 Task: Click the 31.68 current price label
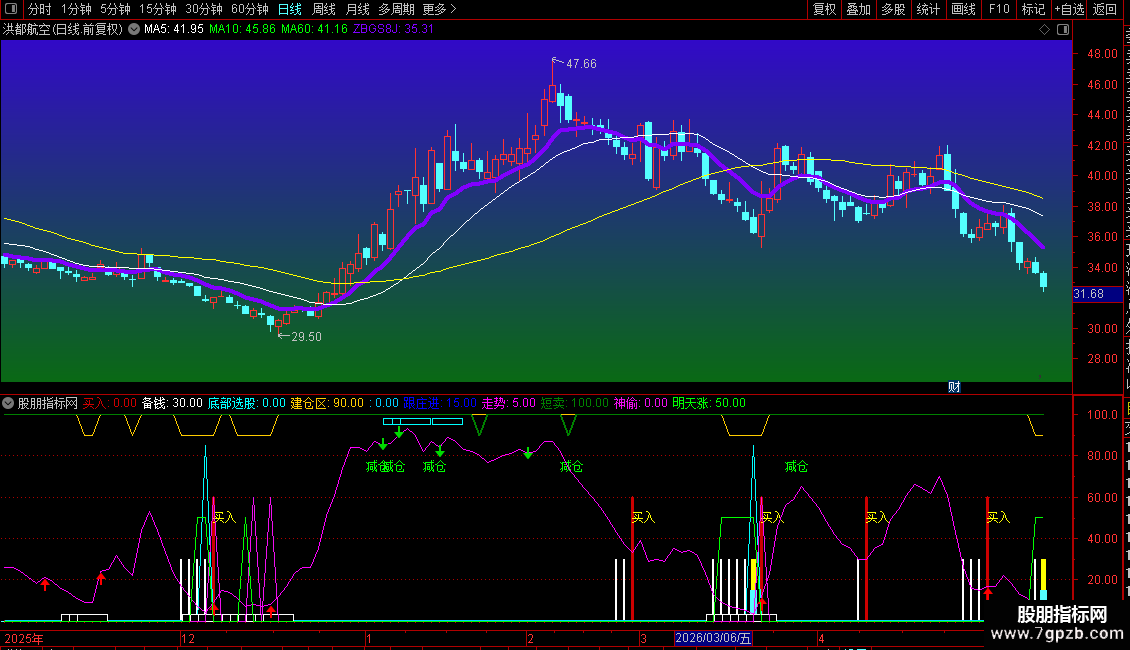tap(1089, 294)
